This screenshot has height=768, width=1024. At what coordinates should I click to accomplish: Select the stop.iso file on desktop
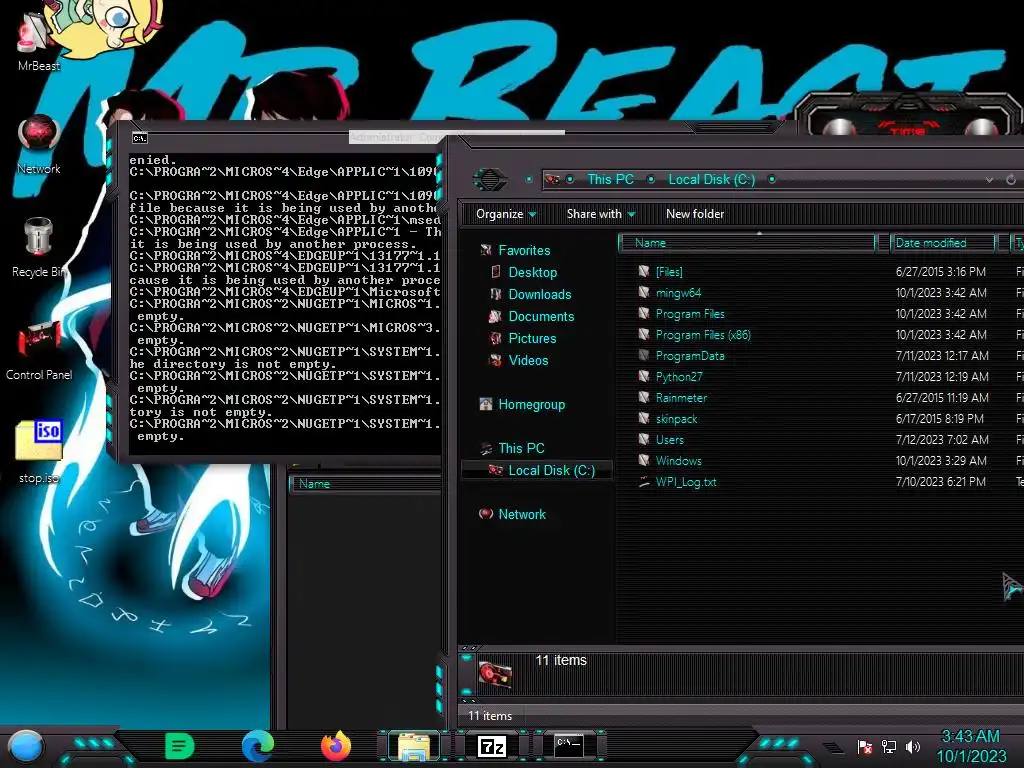39,452
